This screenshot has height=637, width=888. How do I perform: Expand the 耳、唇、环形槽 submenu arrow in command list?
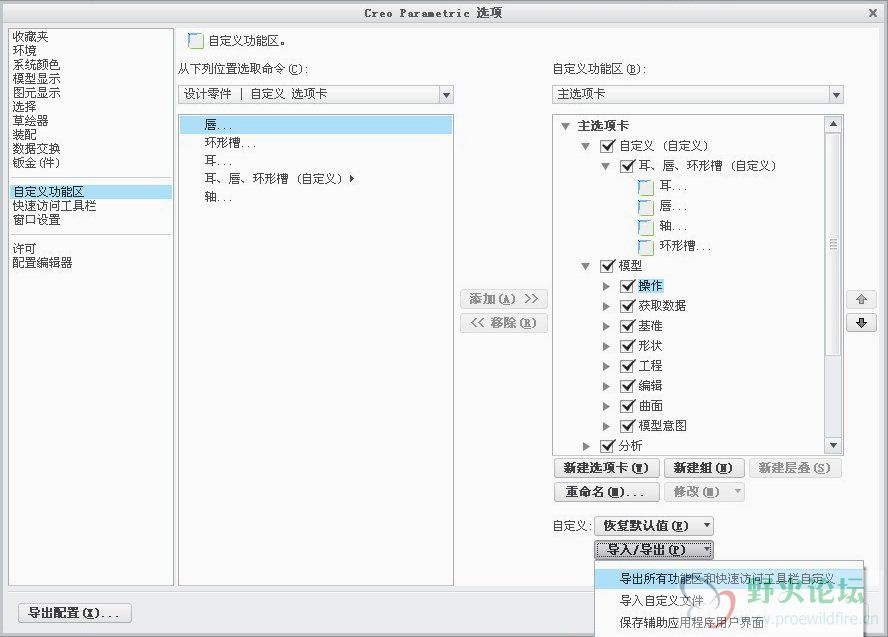(x=352, y=179)
